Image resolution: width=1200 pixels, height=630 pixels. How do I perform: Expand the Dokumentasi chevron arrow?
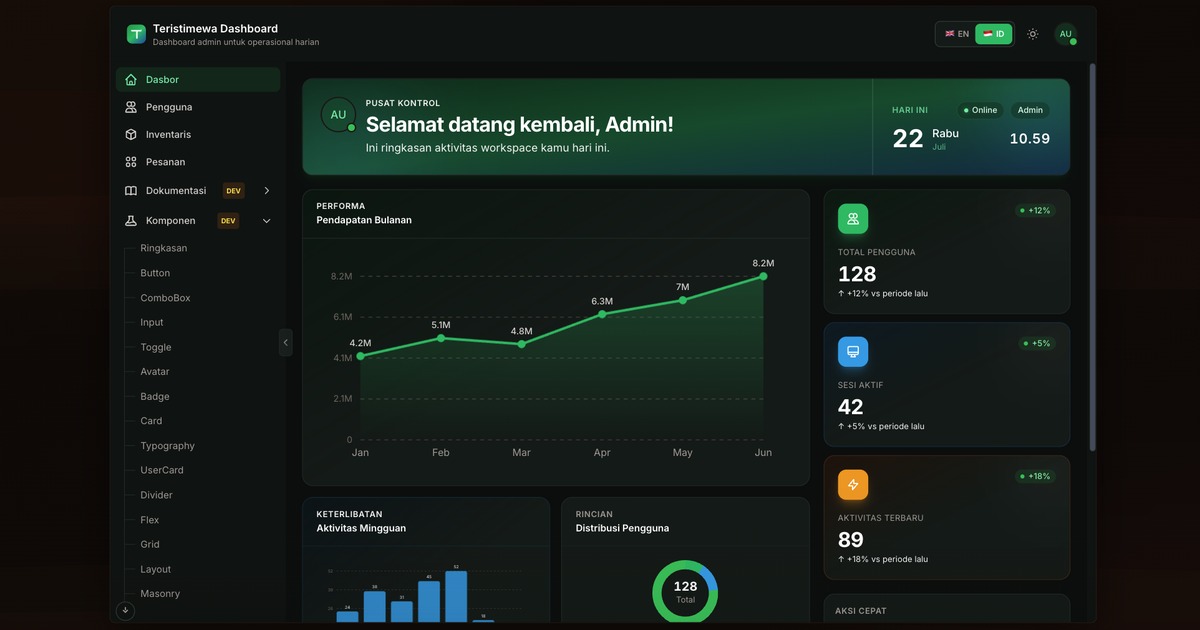click(x=266, y=191)
